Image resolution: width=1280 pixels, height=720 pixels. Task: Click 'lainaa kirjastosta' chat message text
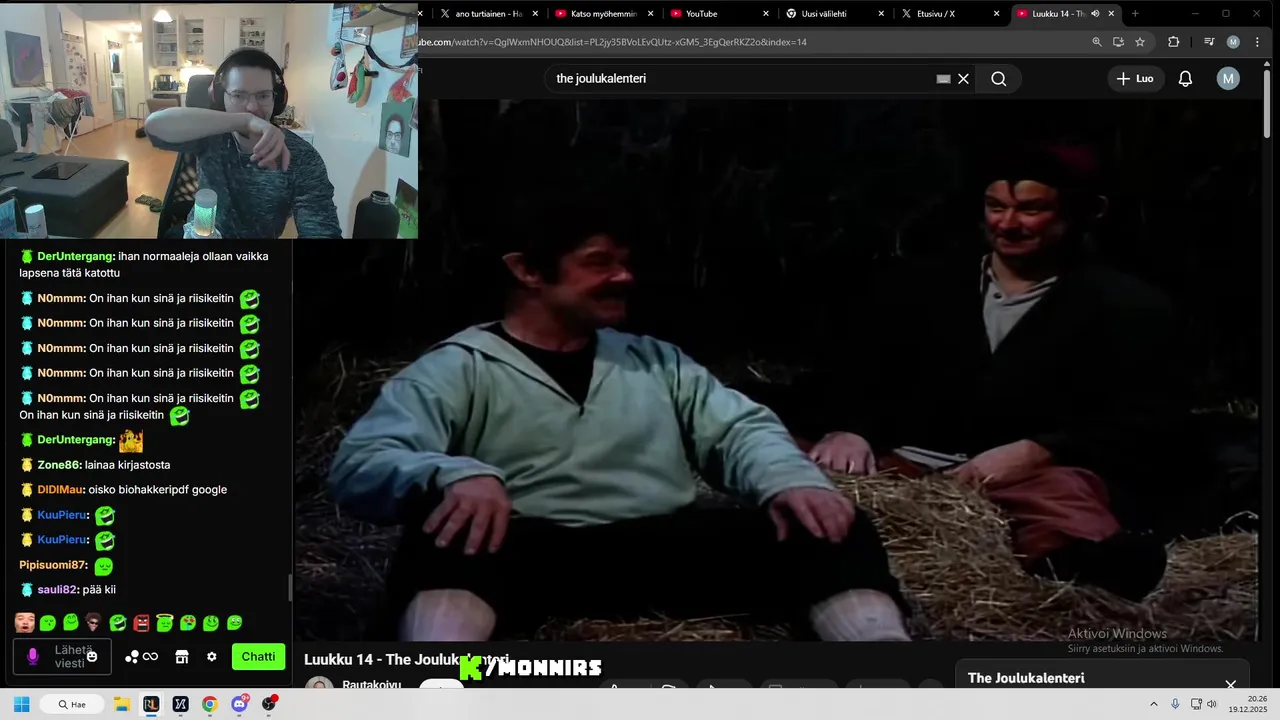coord(127,465)
